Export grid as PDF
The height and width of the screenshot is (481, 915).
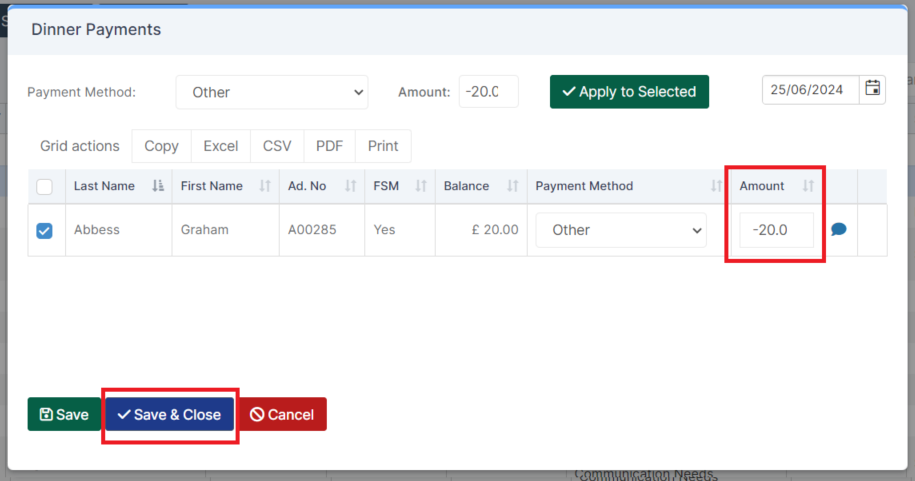tap(329, 146)
